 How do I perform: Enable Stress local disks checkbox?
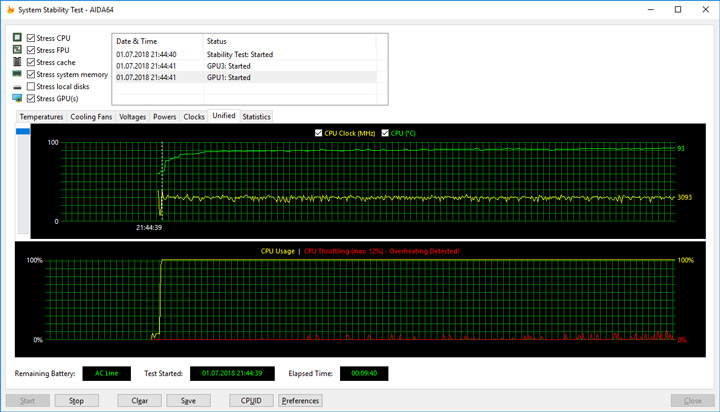[31, 86]
